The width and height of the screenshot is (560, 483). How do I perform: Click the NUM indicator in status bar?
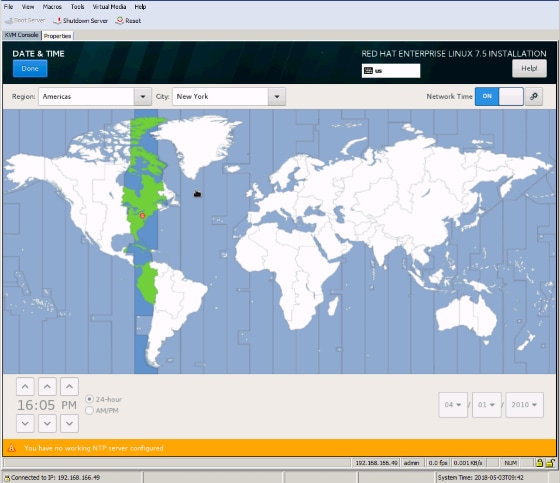pyautogui.click(x=511, y=463)
